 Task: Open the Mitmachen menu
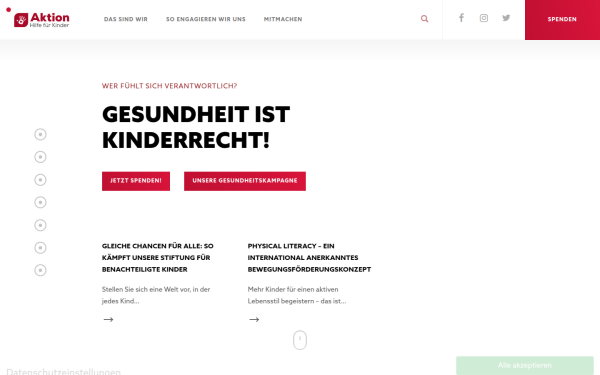pos(283,19)
